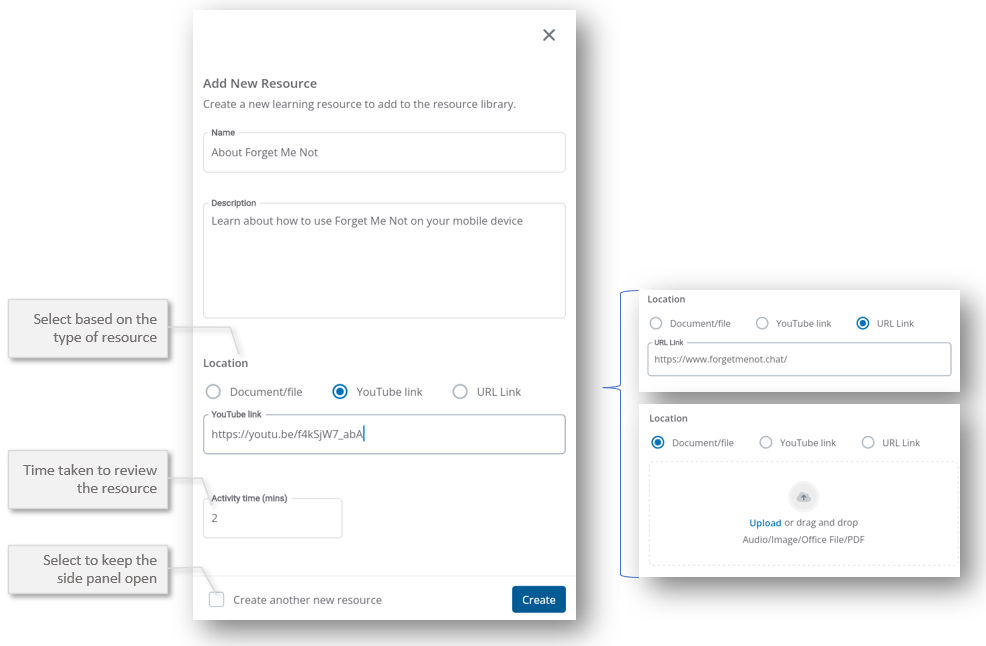
Task: Click the blue Upload link
Action: [x=765, y=523]
